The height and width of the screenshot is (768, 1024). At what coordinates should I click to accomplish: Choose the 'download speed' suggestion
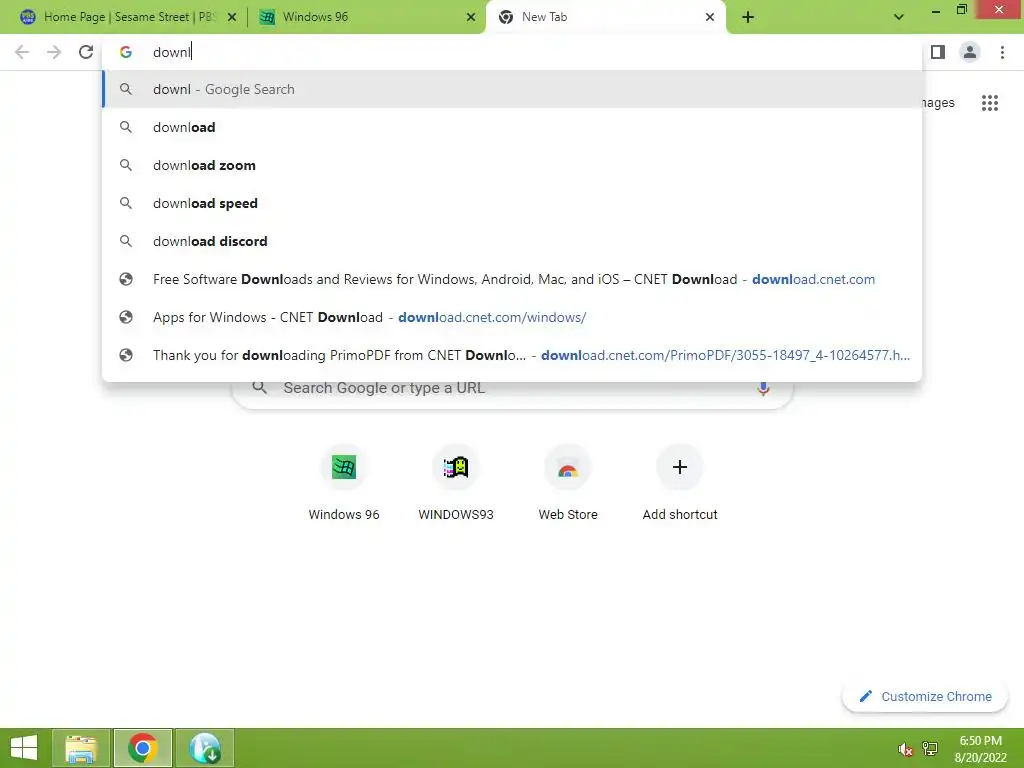pos(512,203)
